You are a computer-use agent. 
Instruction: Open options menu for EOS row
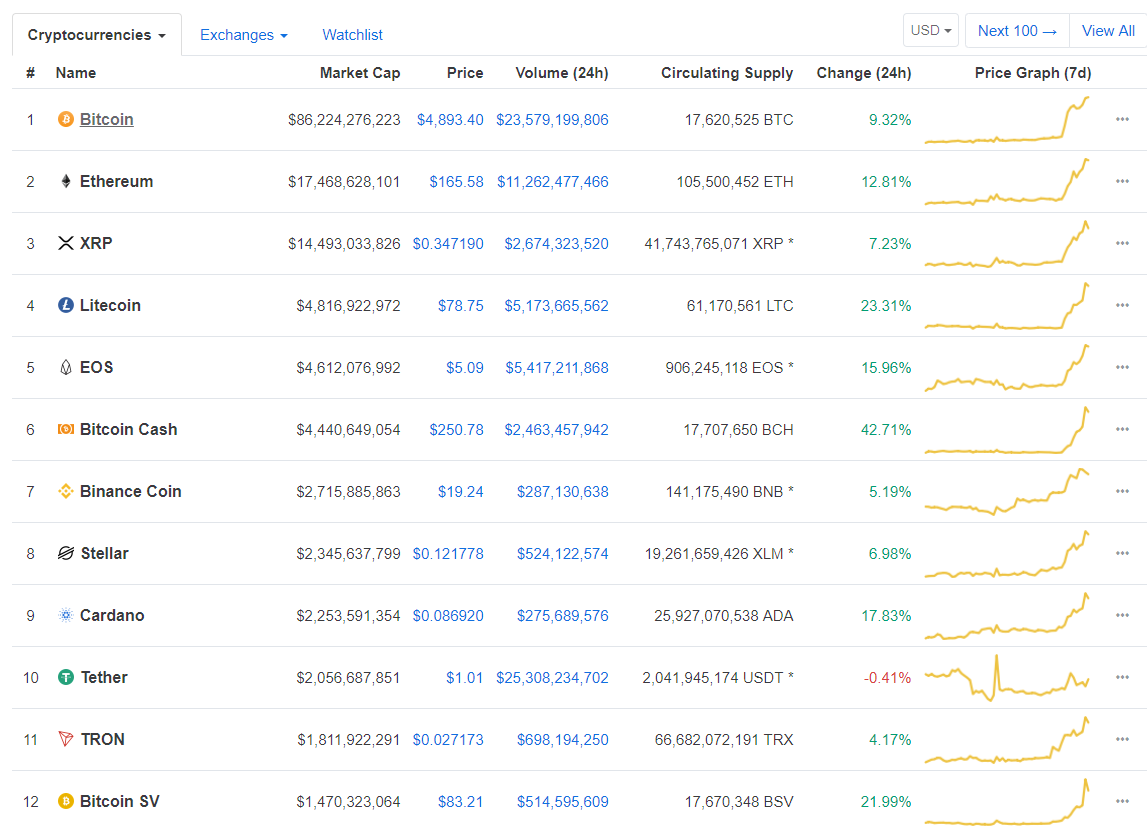[x=1122, y=367]
